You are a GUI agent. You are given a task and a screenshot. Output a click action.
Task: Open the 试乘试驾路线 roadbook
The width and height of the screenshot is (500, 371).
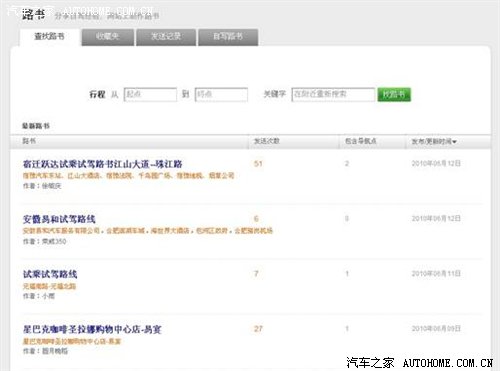50,274
